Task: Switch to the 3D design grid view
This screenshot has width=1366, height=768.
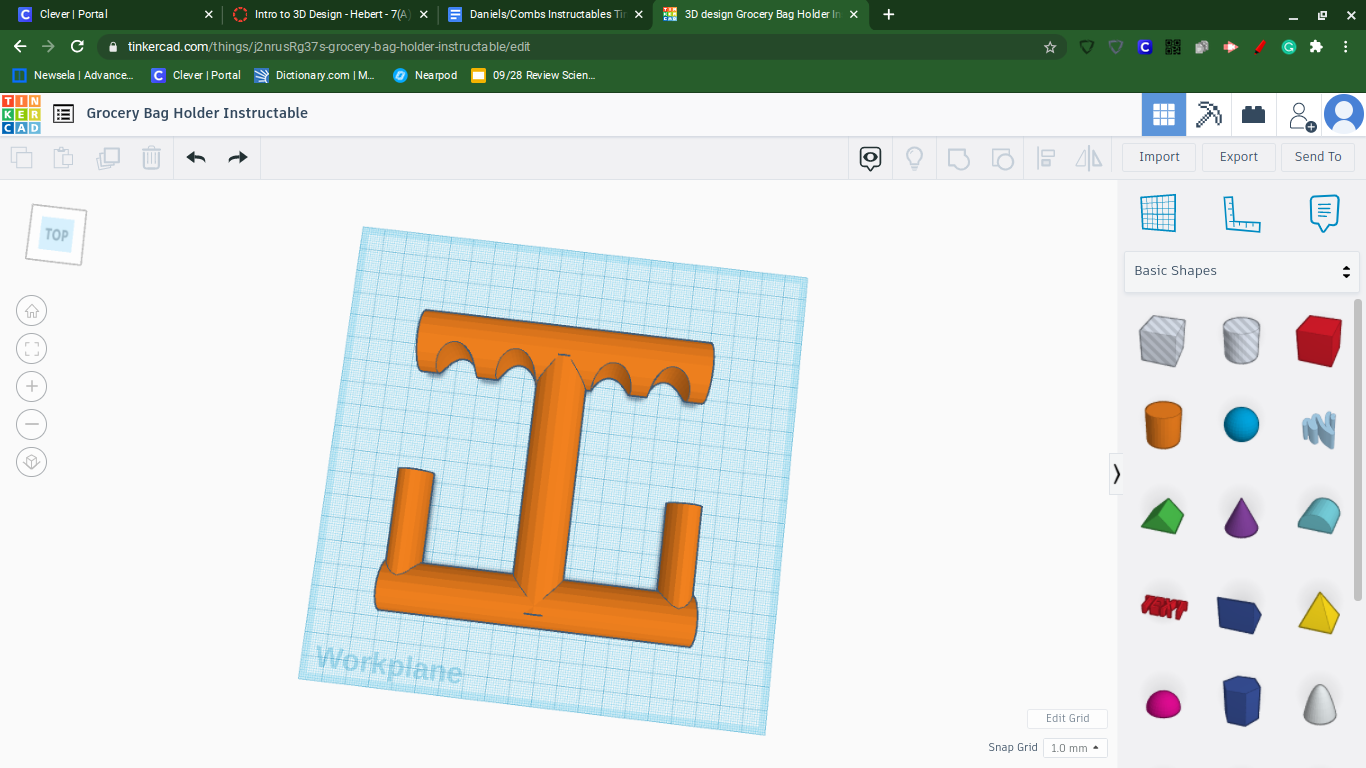Action: pyautogui.click(x=1164, y=115)
